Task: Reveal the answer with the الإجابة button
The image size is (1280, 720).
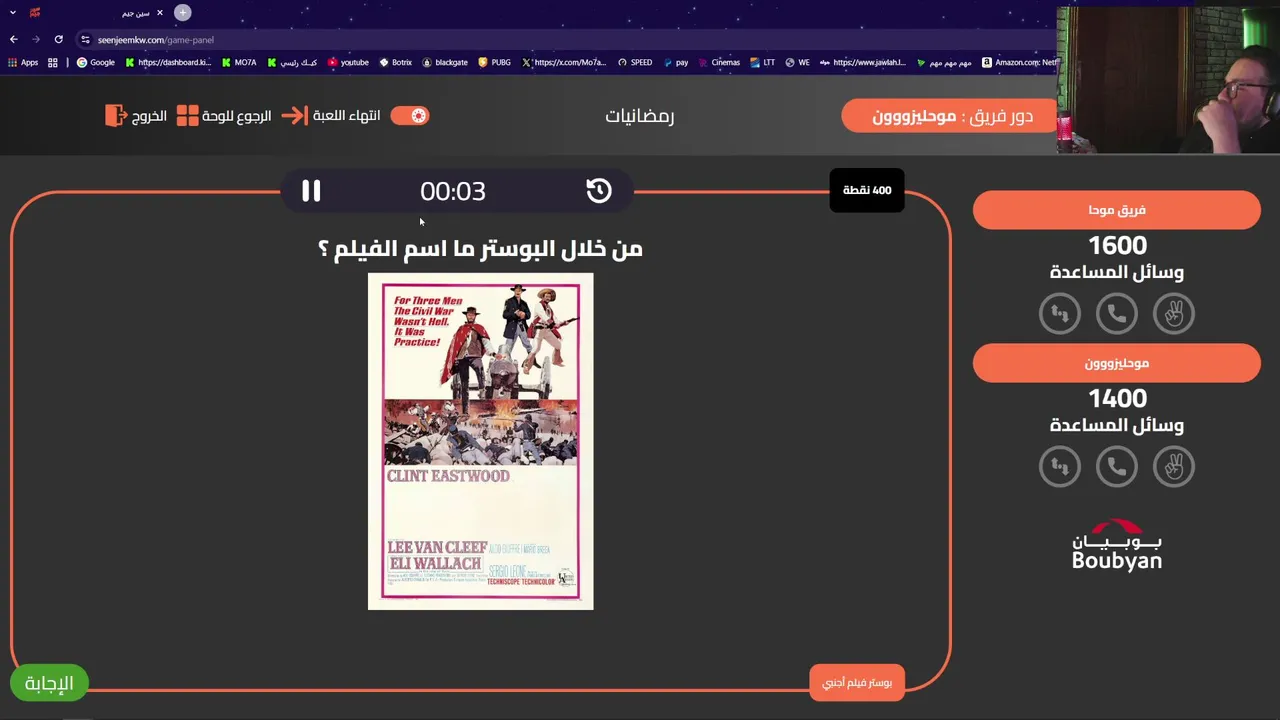Action: pyautogui.click(x=49, y=684)
